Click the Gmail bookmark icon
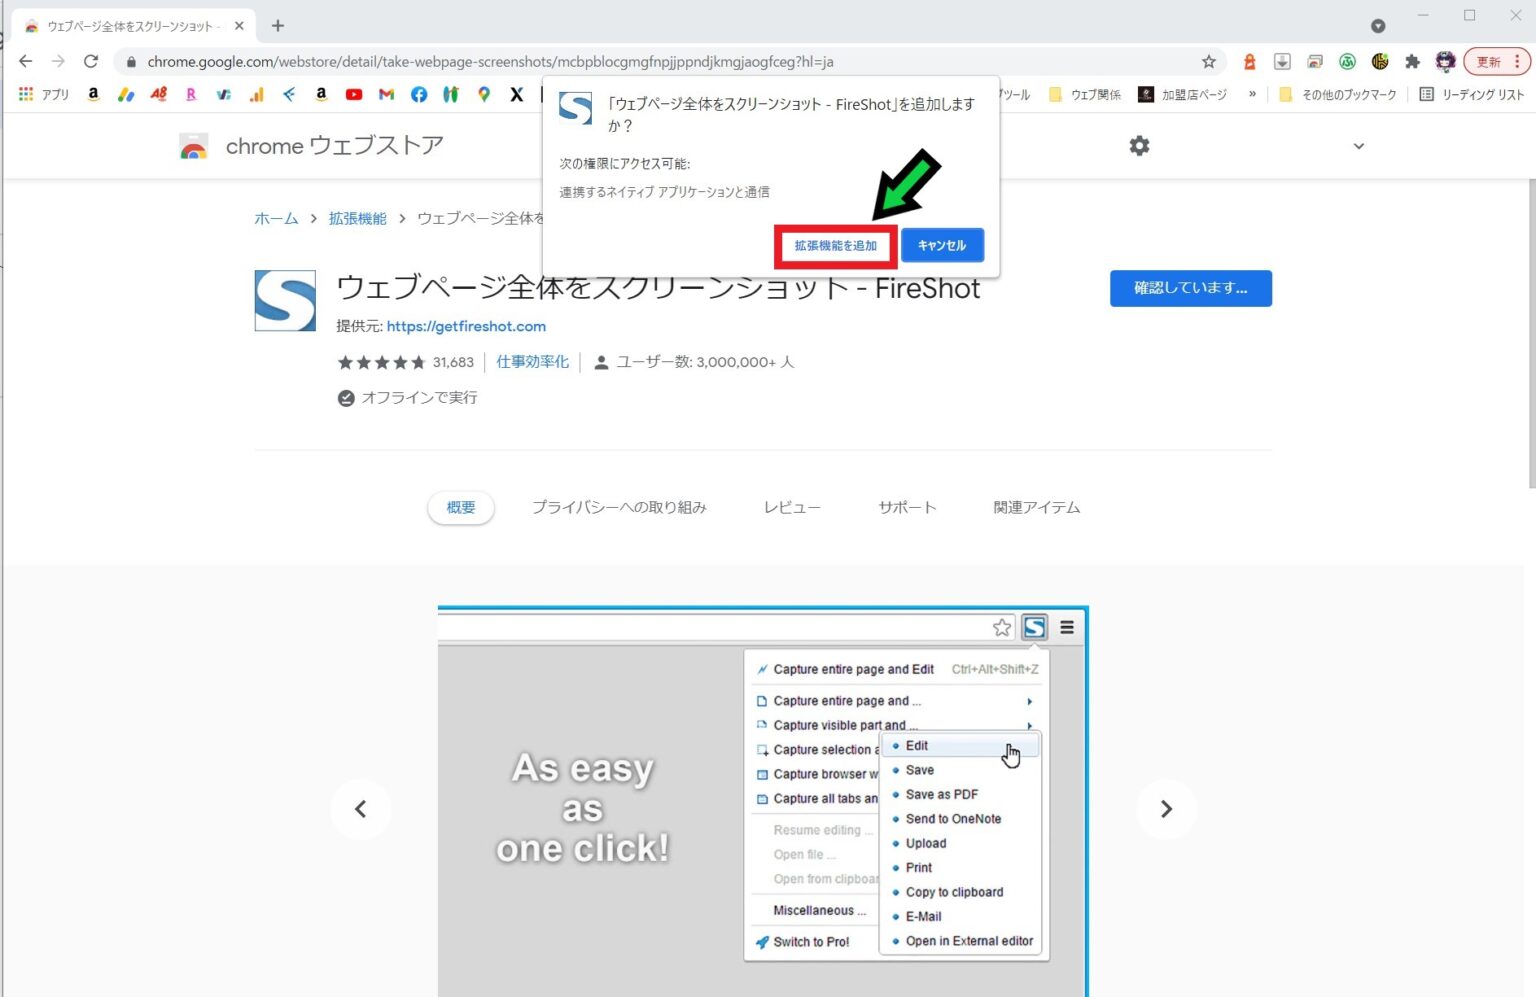This screenshot has width=1536, height=997. (x=386, y=94)
